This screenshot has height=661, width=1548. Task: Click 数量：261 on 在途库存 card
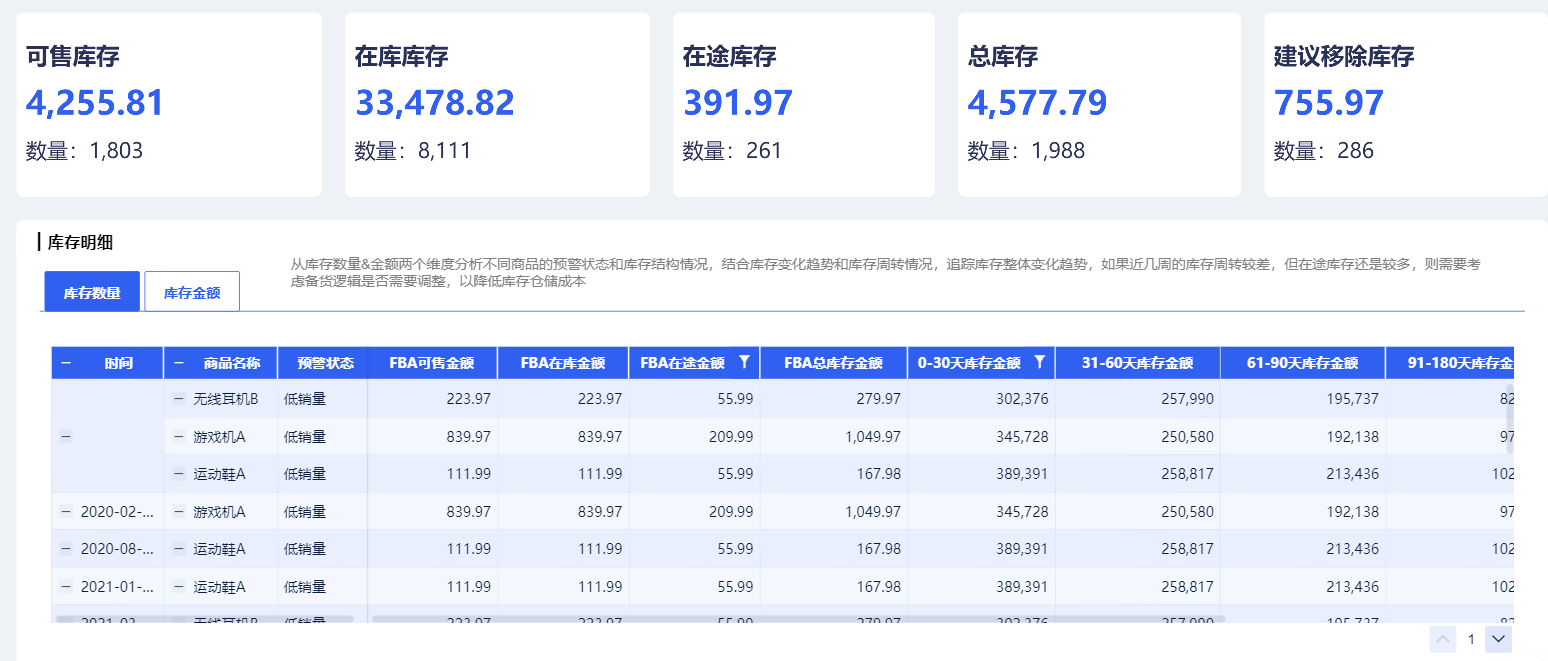(x=732, y=151)
